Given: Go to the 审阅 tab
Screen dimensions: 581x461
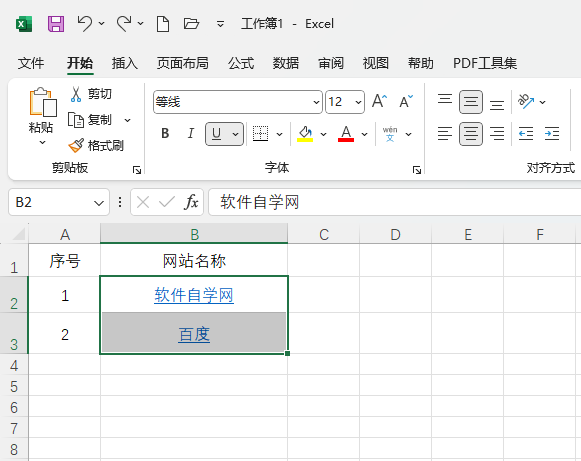Looking at the screenshot, I should click(x=331, y=63).
